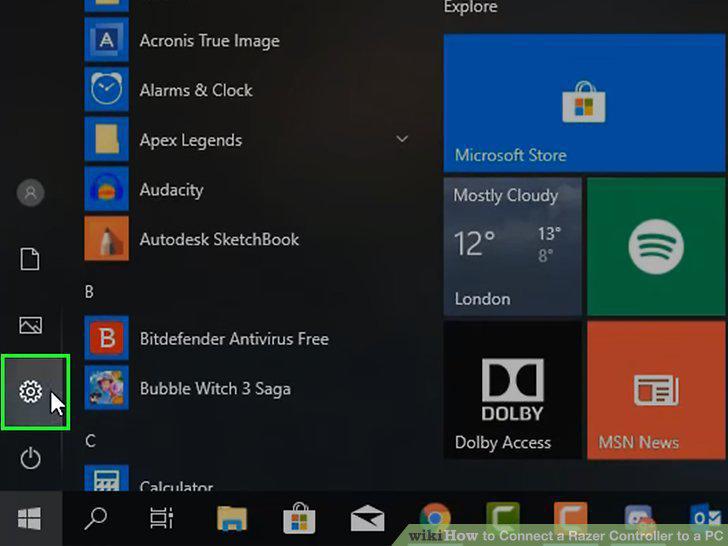Open the Mail taskbar icon
The height and width of the screenshot is (546, 728).
(x=367, y=518)
